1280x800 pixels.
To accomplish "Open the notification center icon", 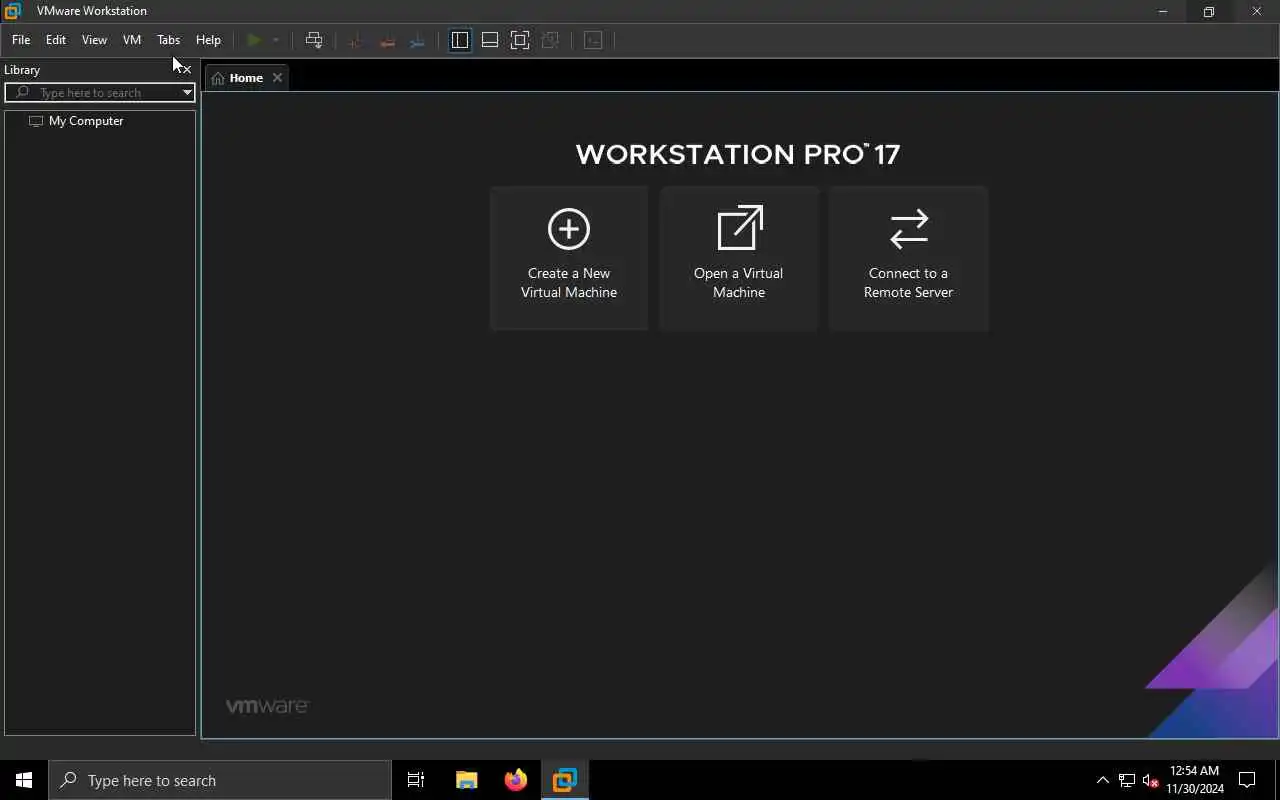I will (x=1247, y=780).
